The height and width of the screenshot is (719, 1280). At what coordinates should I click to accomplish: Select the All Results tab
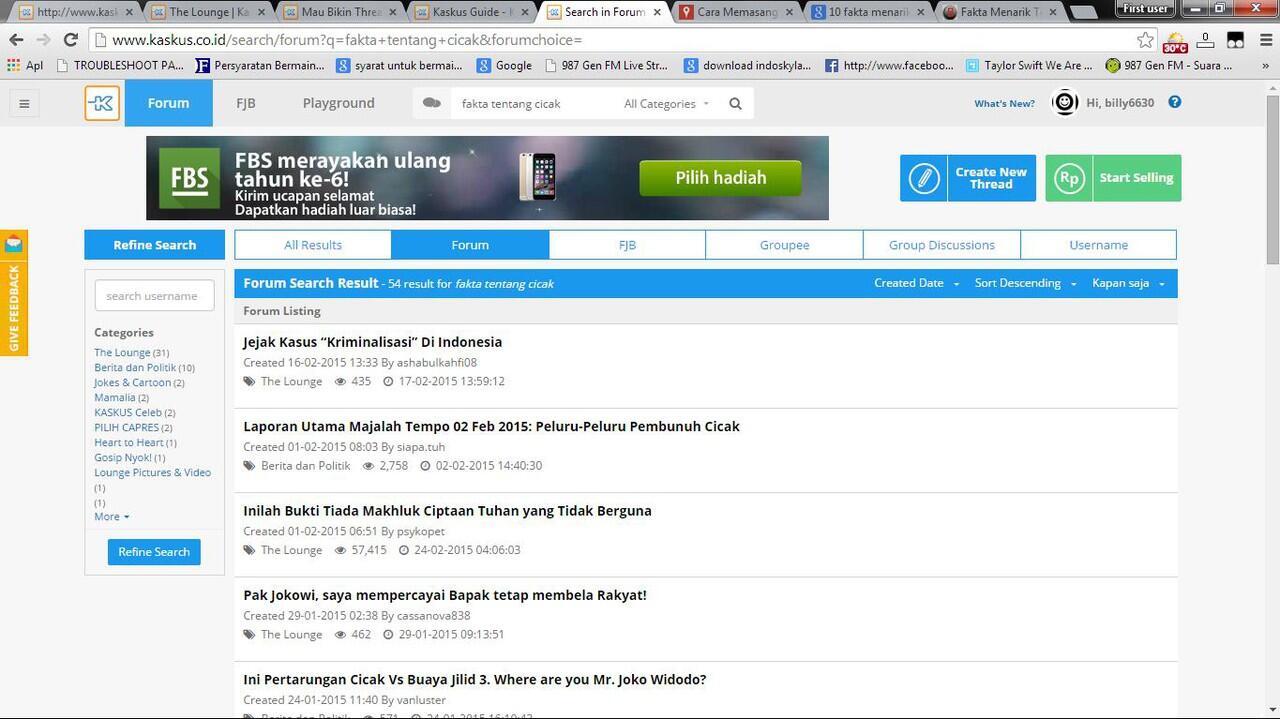point(313,245)
